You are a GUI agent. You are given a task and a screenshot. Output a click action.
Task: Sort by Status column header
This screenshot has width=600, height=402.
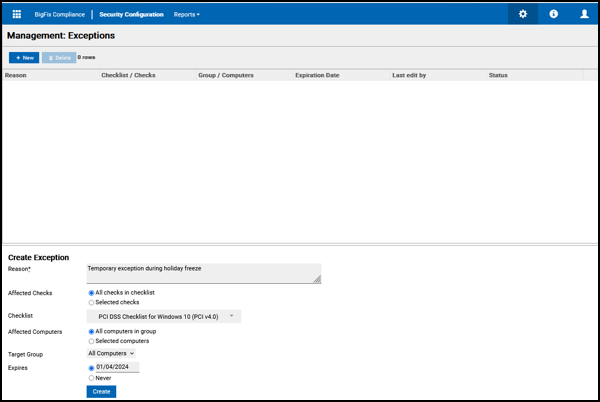535,75
